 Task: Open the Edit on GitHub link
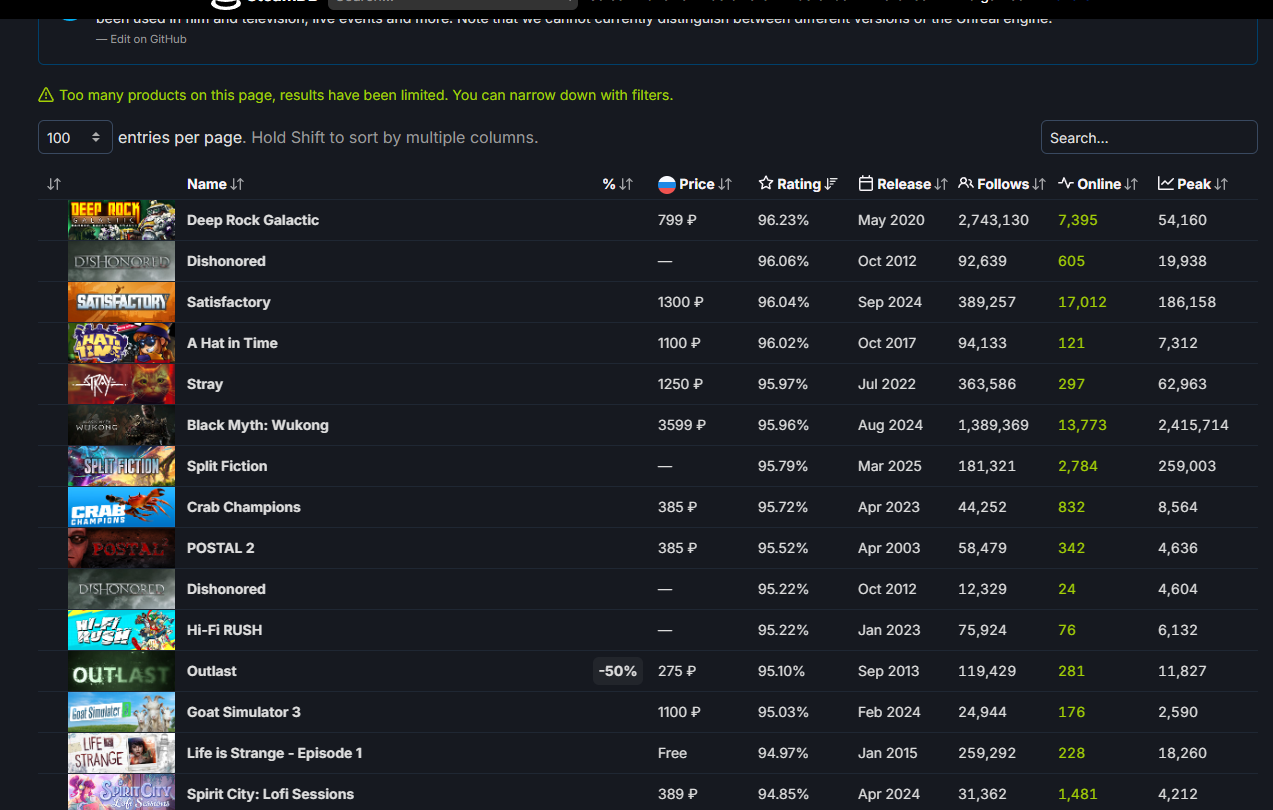point(148,39)
